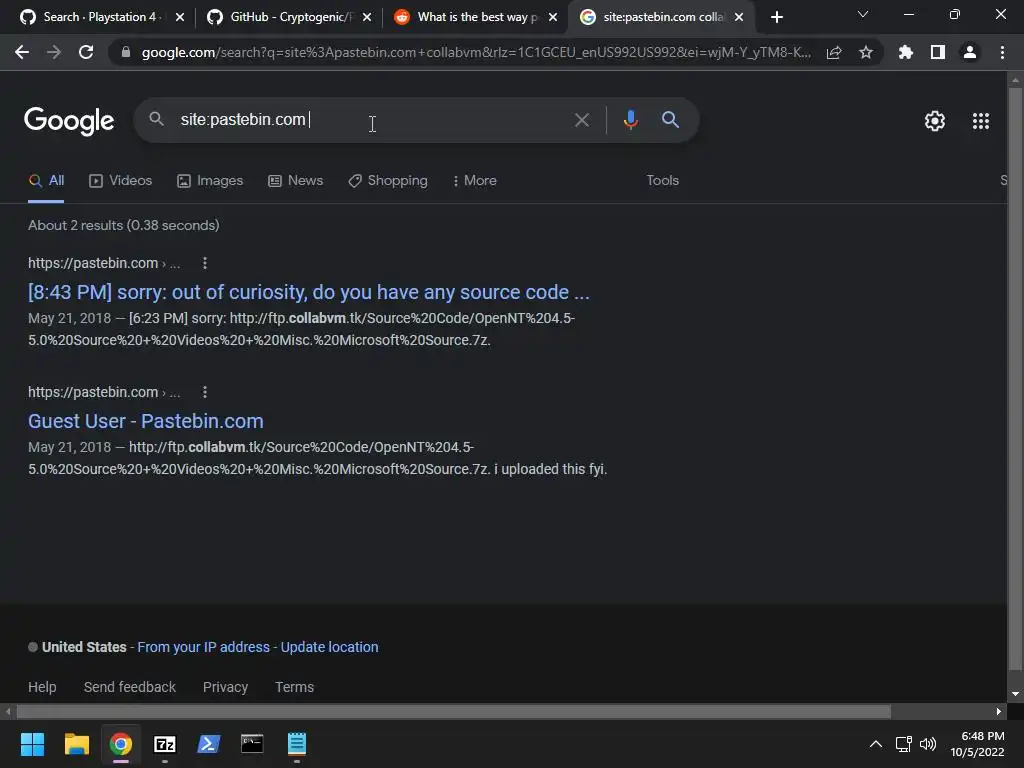Open Command Prompt from taskbar
1024x768 pixels.
coord(252,744)
